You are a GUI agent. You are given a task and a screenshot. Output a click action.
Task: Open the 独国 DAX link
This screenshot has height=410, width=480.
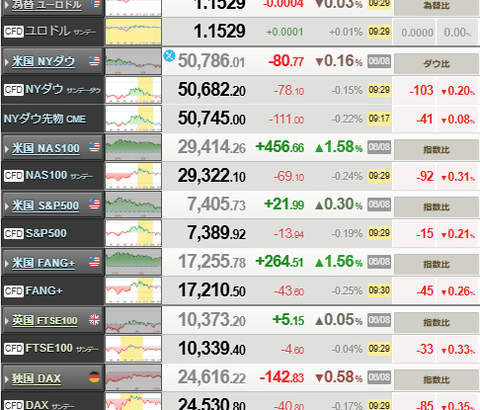coord(37,378)
